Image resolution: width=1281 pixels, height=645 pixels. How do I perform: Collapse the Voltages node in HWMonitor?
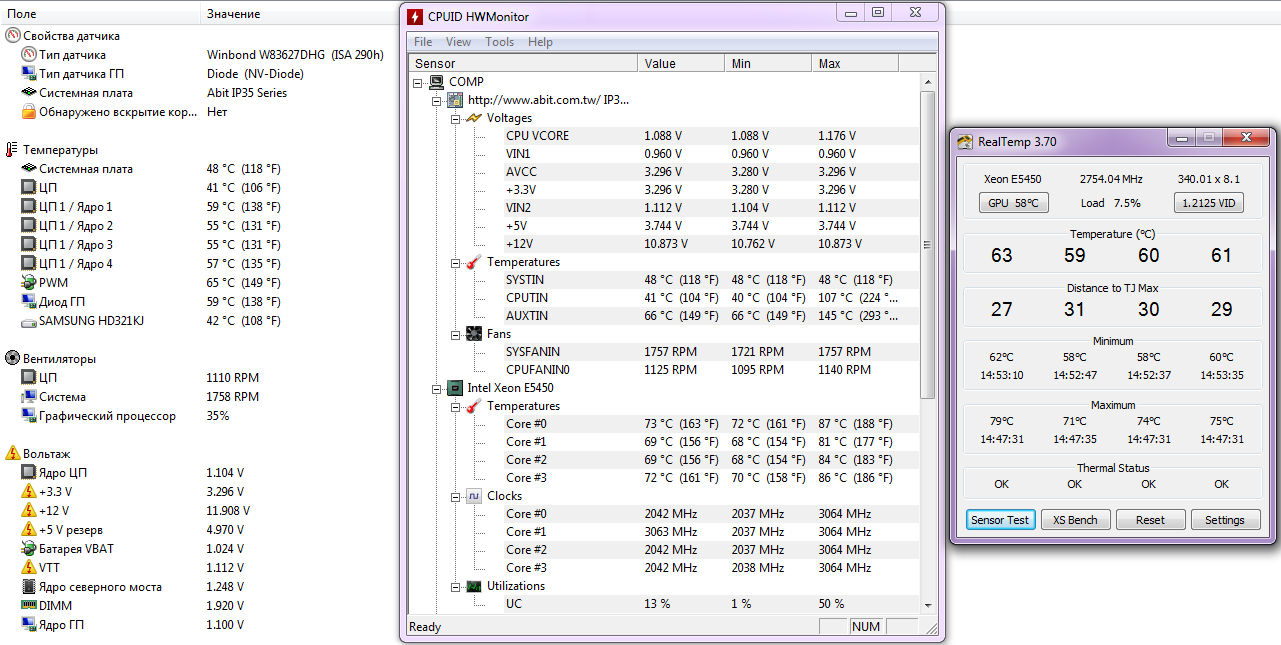click(453, 118)
